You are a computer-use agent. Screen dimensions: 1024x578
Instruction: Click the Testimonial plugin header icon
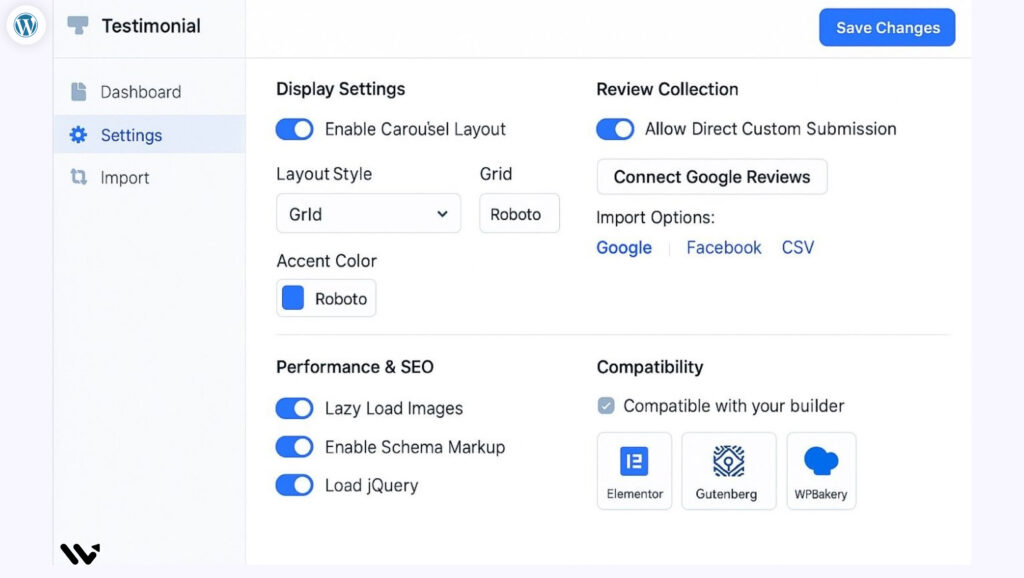(x=78, y=26)
